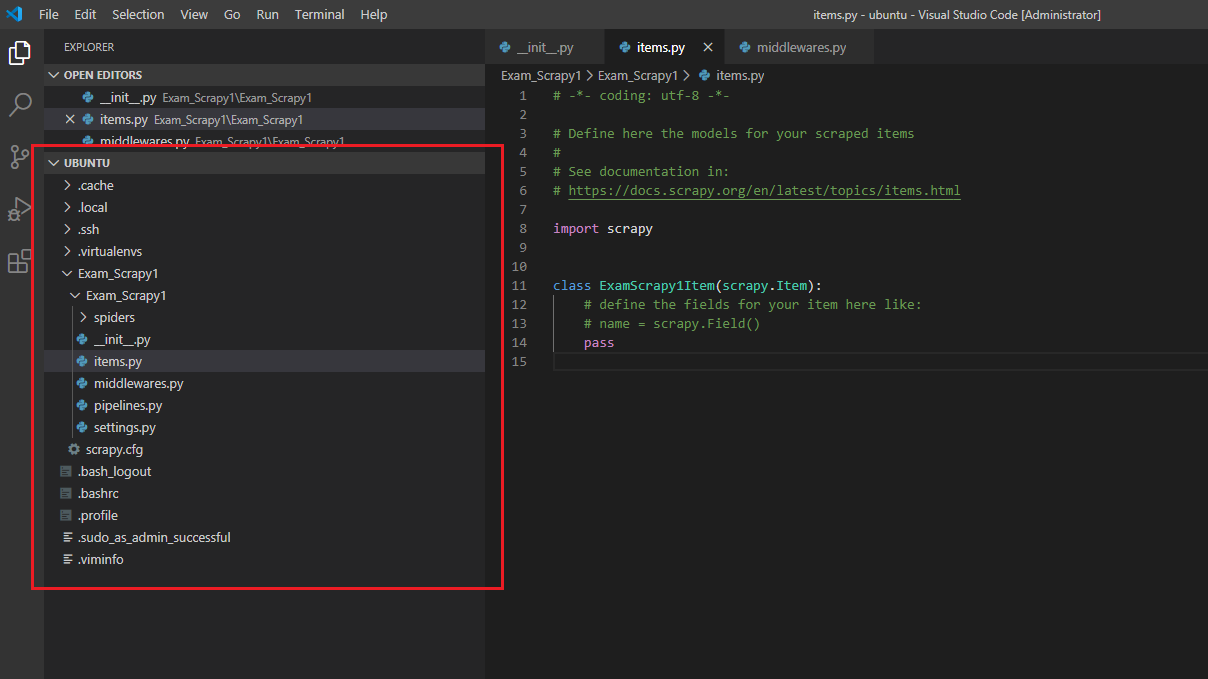Click Python icon on items.py tab
The width and height of the screenshot is (1208, 679).
(625, 47)
